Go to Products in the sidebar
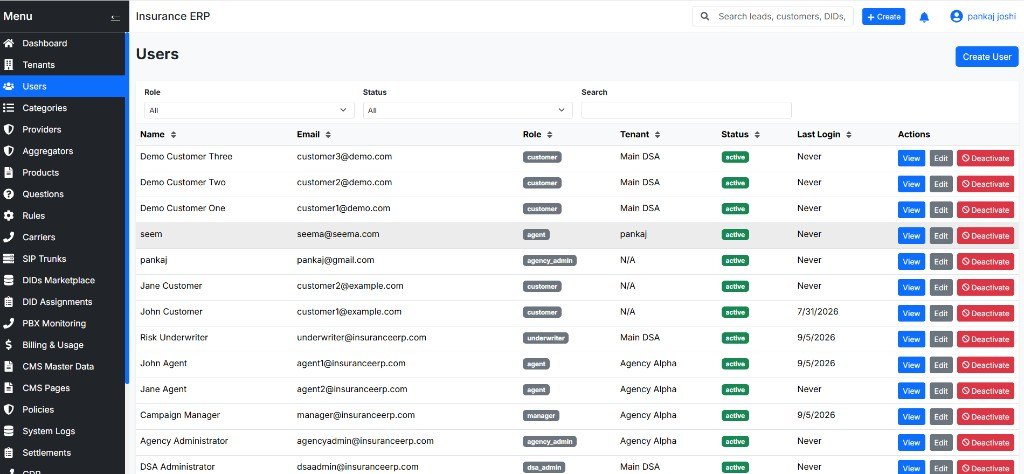1024x474 pixels. tap(63, 172)
